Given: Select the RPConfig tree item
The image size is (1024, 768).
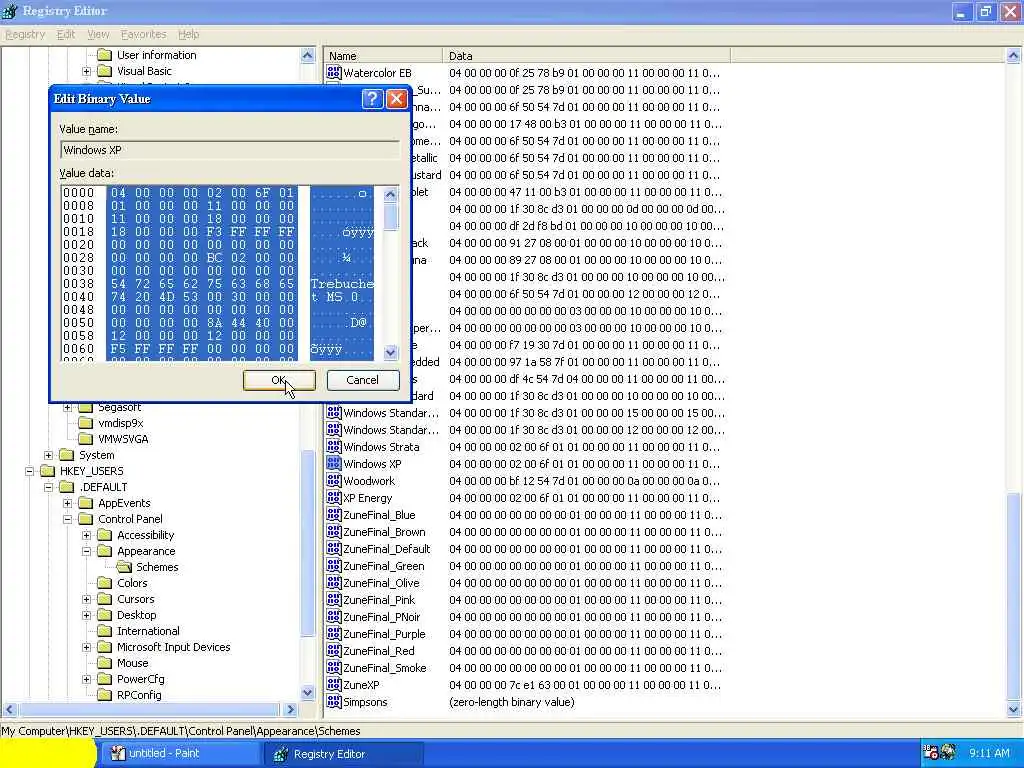Looking at the screenshot, I should coord(139,695).
